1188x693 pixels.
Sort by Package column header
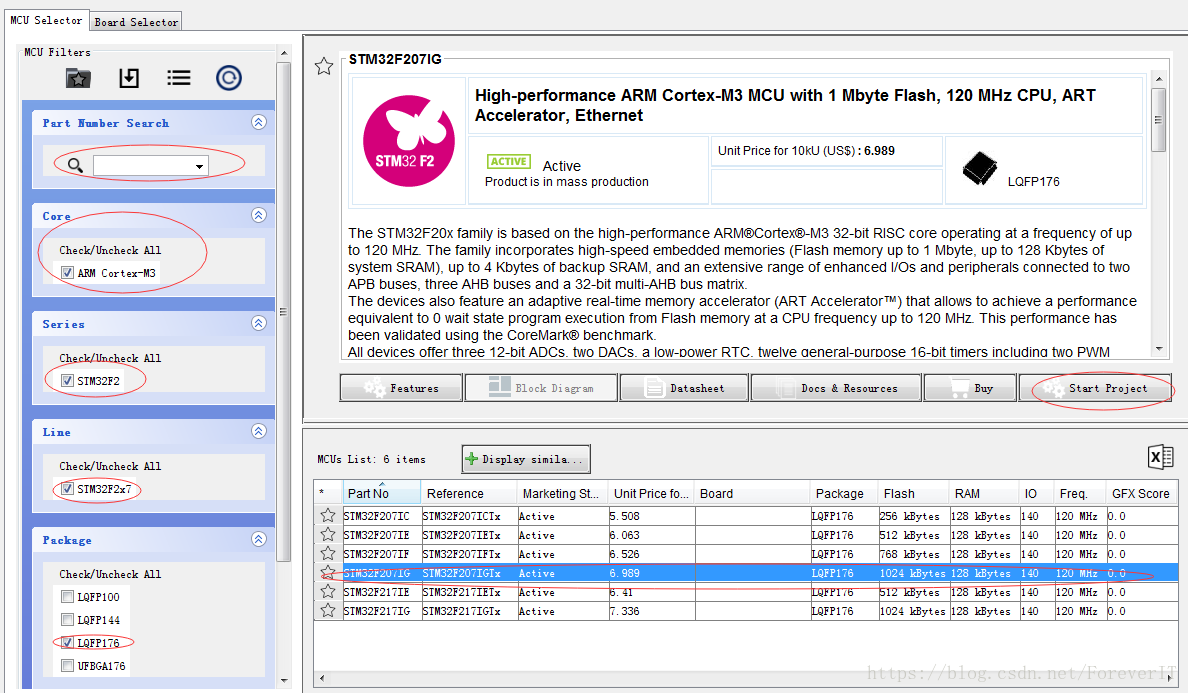coord(844,493)
